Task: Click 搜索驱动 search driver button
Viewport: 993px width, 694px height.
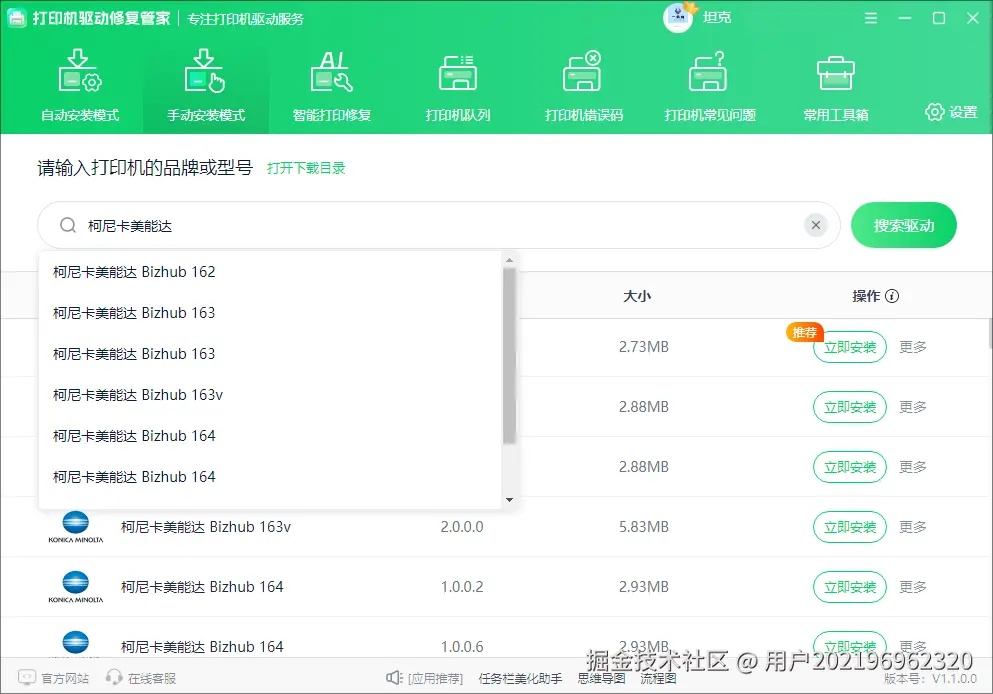Action: [x=903, y=225]
